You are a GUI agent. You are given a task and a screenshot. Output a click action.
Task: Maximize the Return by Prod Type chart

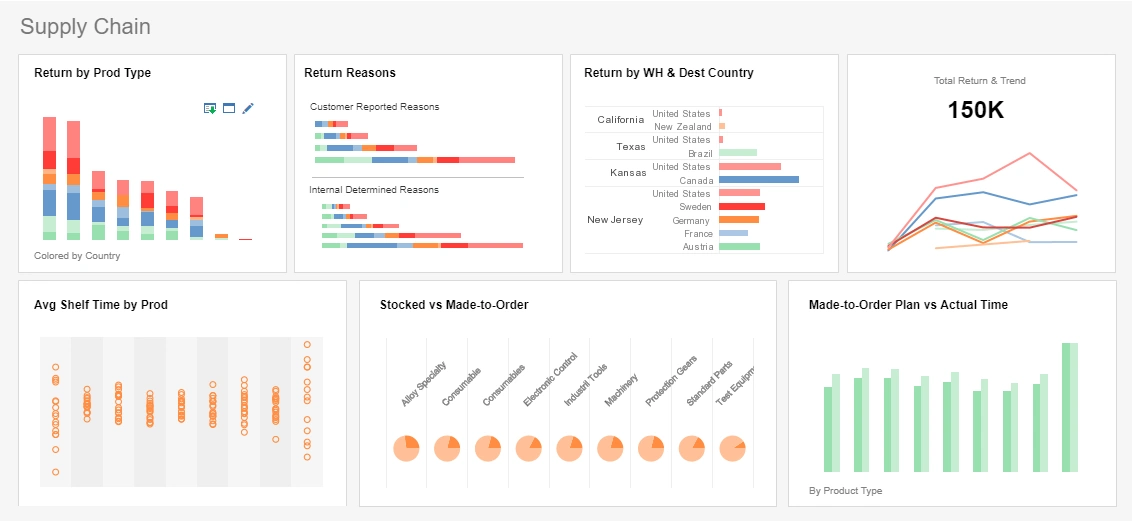point(229,108)
